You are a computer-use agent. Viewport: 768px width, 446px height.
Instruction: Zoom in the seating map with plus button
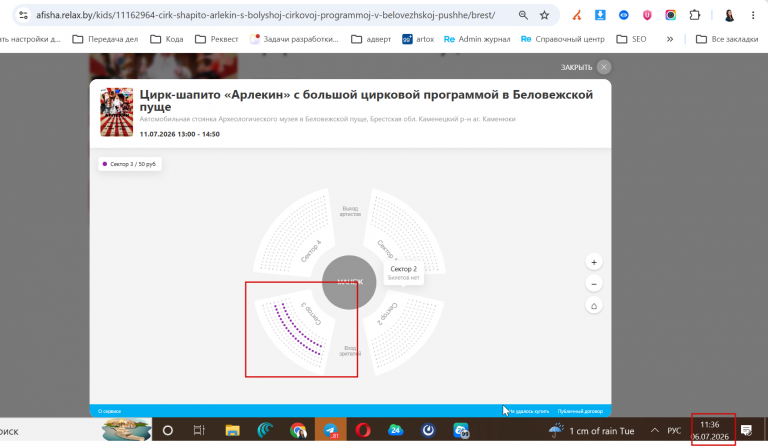click(x=594, y=262)
